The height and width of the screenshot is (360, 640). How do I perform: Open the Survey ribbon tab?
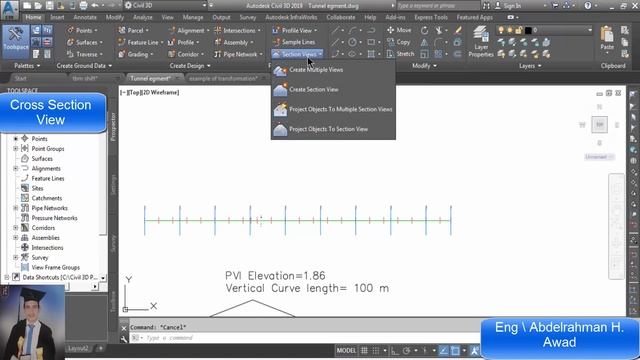click(x=248, y=18)
